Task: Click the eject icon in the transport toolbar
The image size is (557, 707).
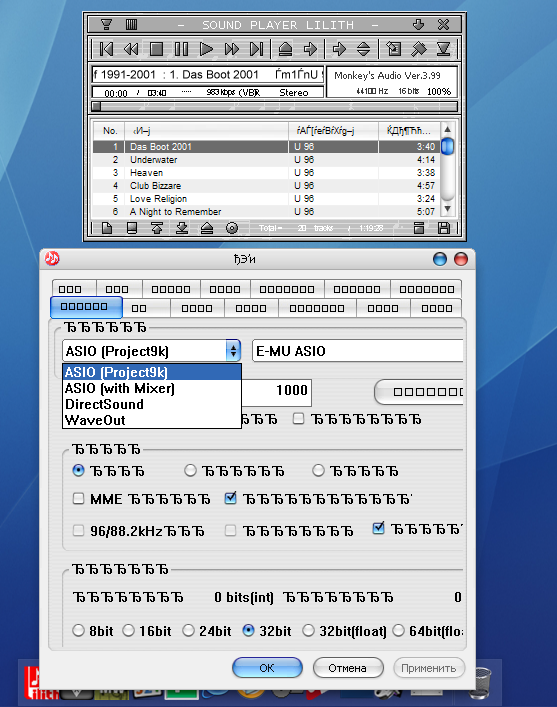Action: (x=285, y=49)
